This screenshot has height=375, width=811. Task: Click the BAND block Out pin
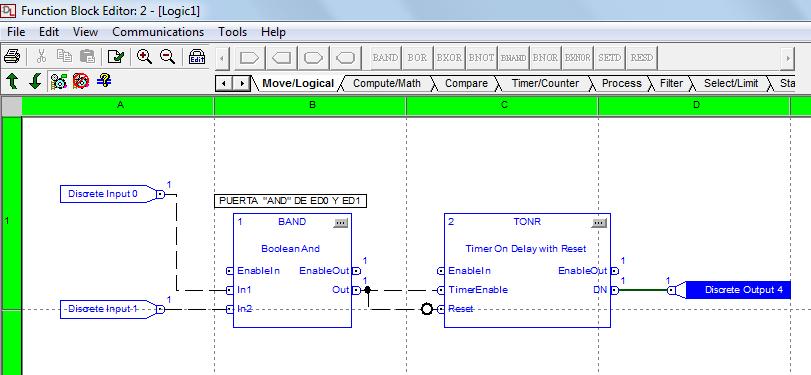click(x=356, y=290)
